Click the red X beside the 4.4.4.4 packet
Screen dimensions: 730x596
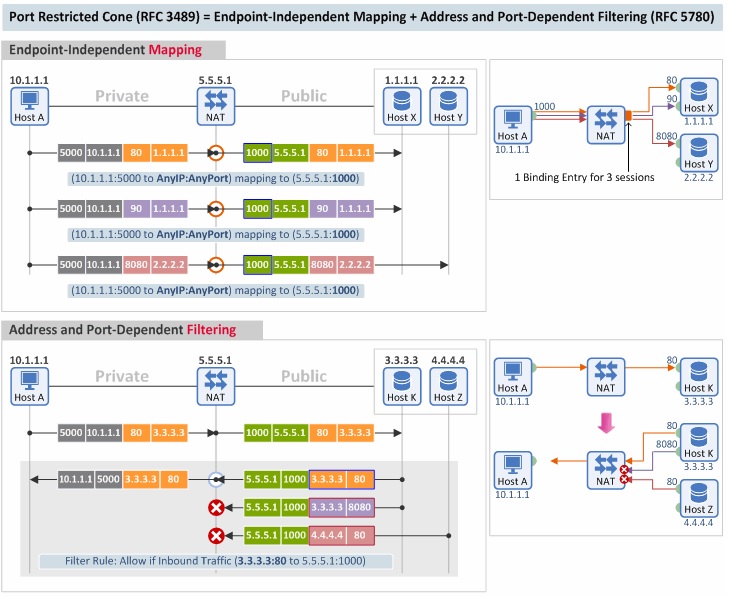214,535
